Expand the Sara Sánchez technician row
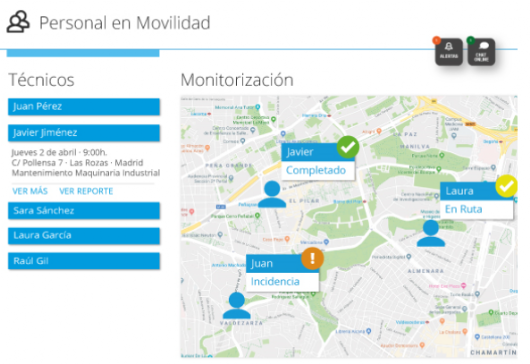Screen dimensions: 530x364 (x=84, y=211)
